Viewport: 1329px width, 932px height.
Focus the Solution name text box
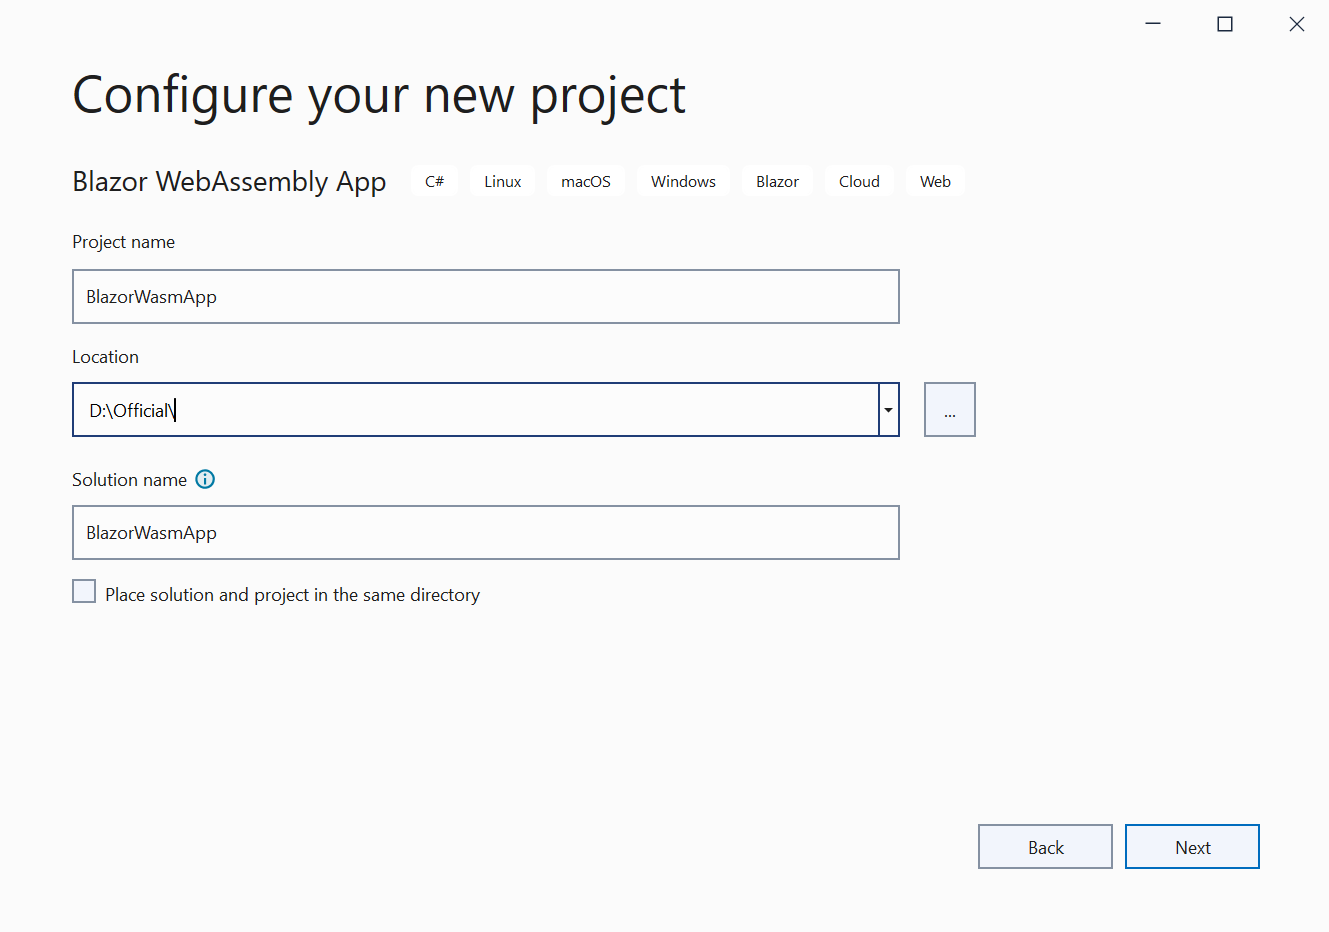pos(485,533)
